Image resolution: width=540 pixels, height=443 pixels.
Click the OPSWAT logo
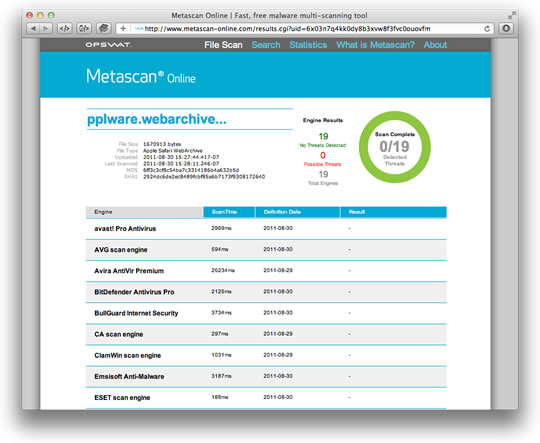(x=108, y=45)
